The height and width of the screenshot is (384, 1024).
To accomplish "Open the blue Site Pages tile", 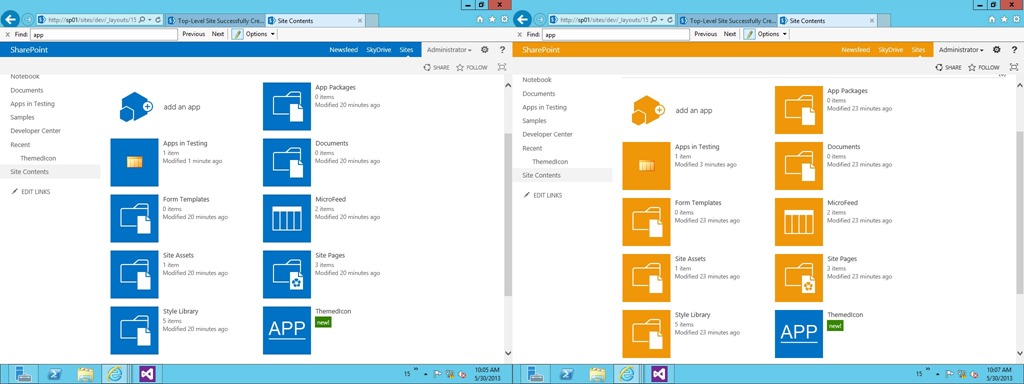I will tap(287, 274).
